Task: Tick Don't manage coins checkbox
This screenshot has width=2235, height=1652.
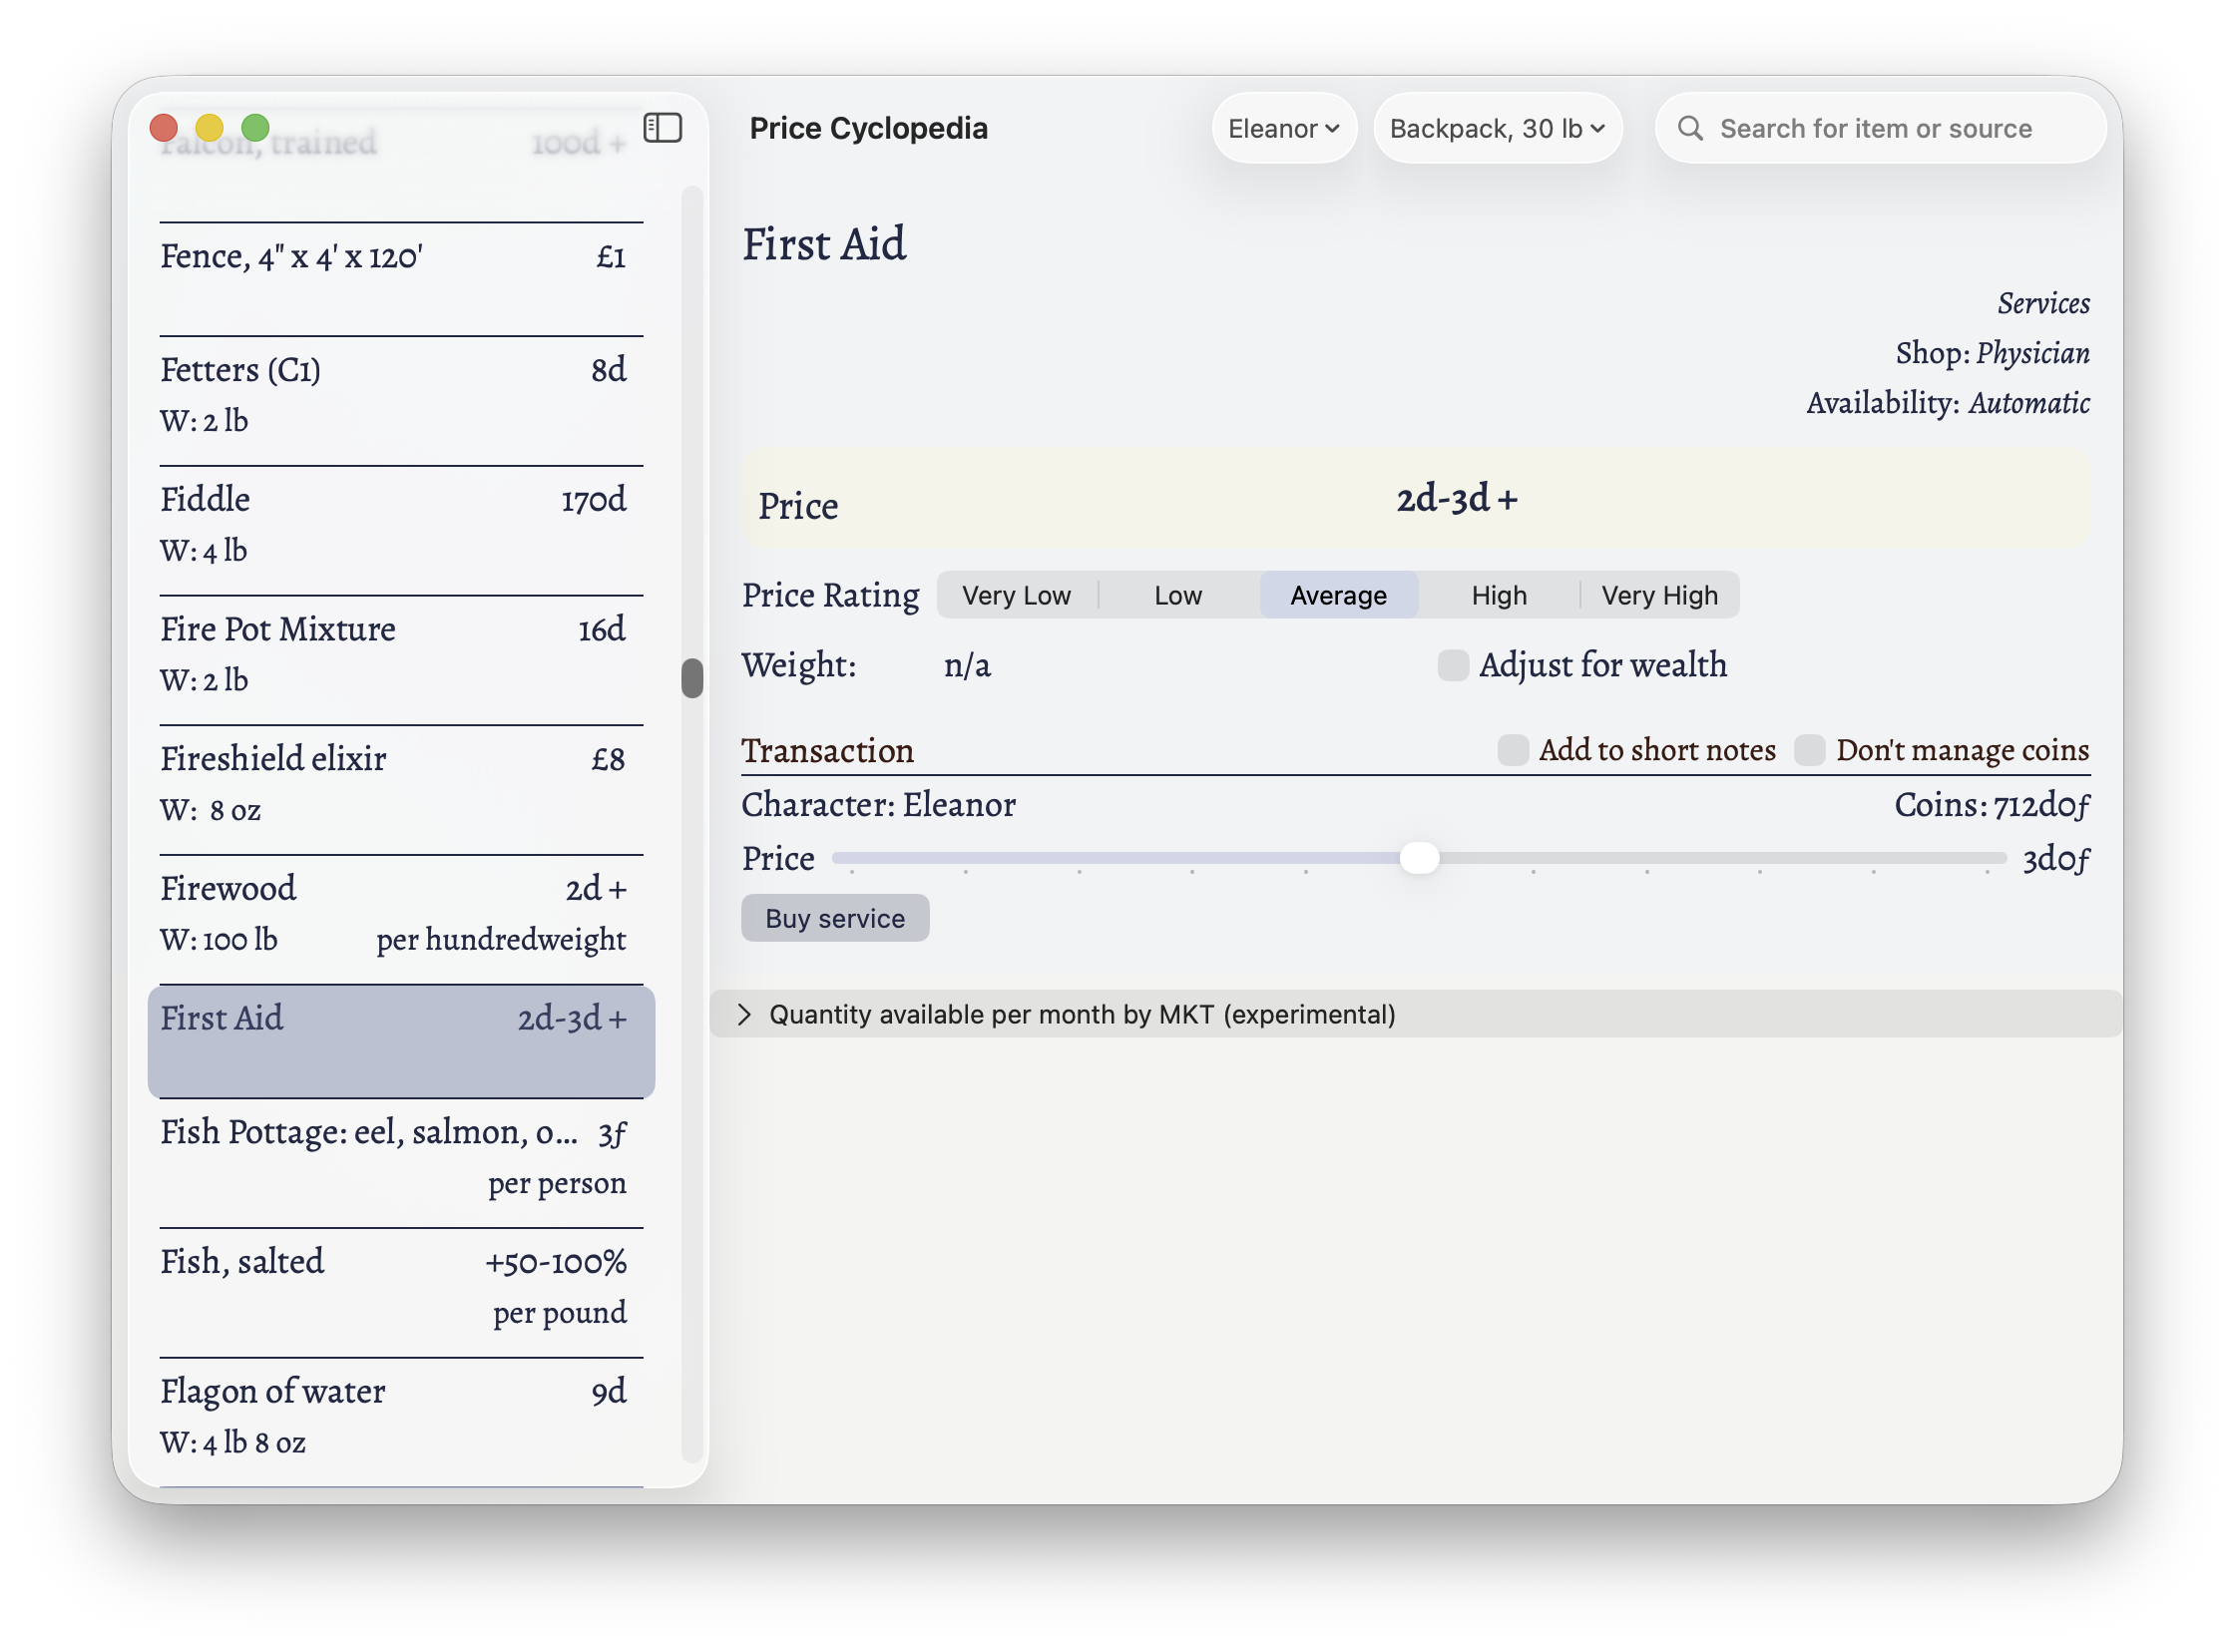Action: [x=1809, y=750]
